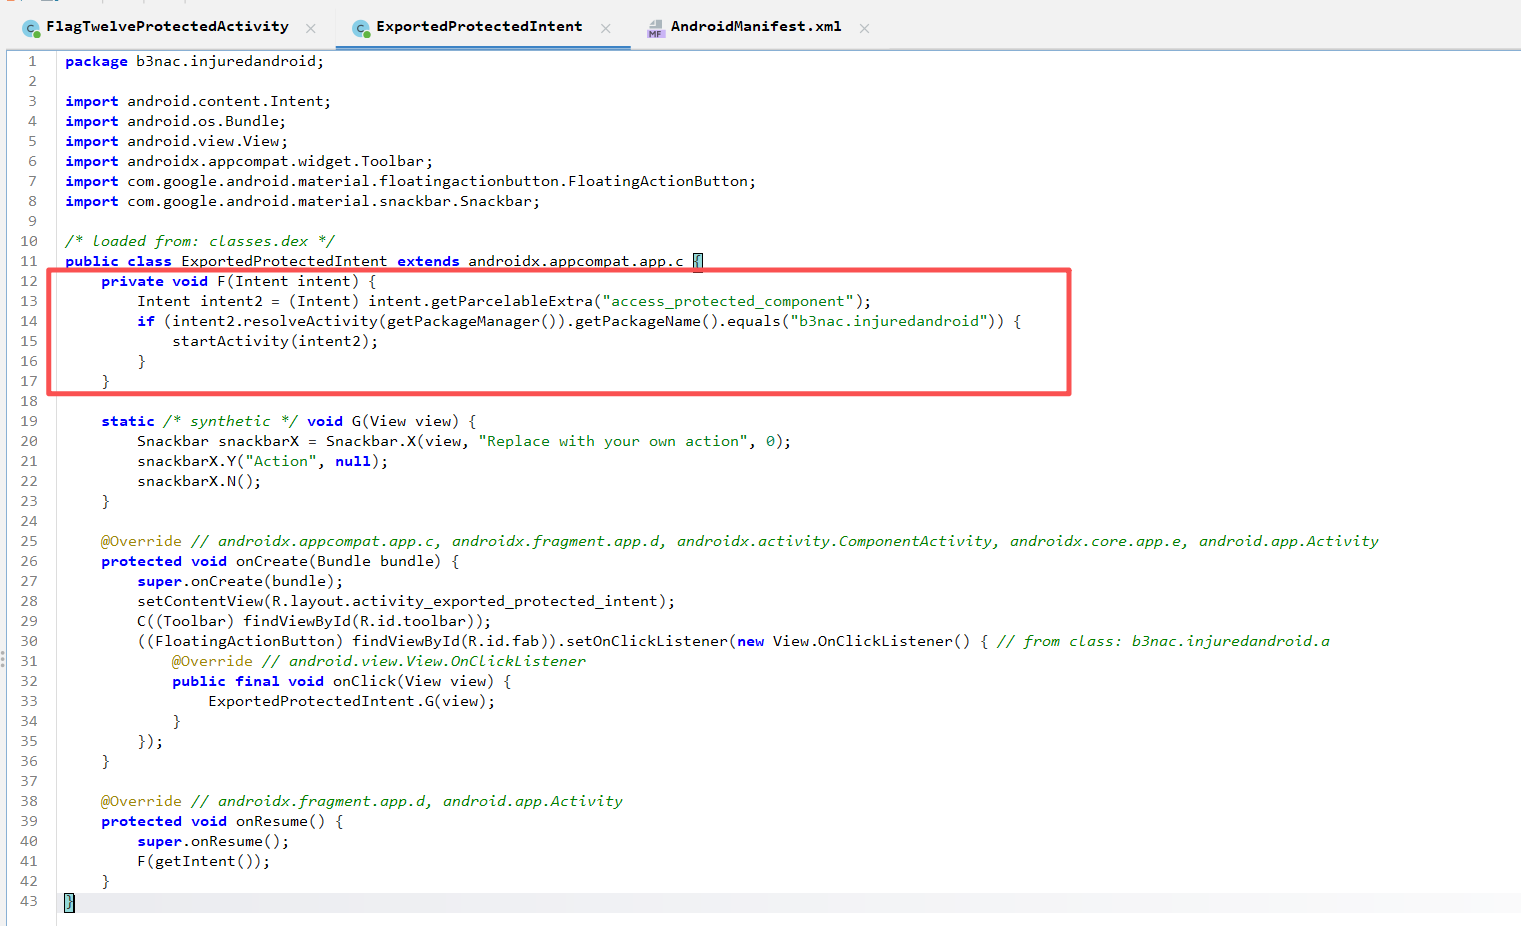This screenshot has height=926, width=1521.
Task: Click the ExportedProtectedIntent class icon
Action: click(x=361, y=28)
